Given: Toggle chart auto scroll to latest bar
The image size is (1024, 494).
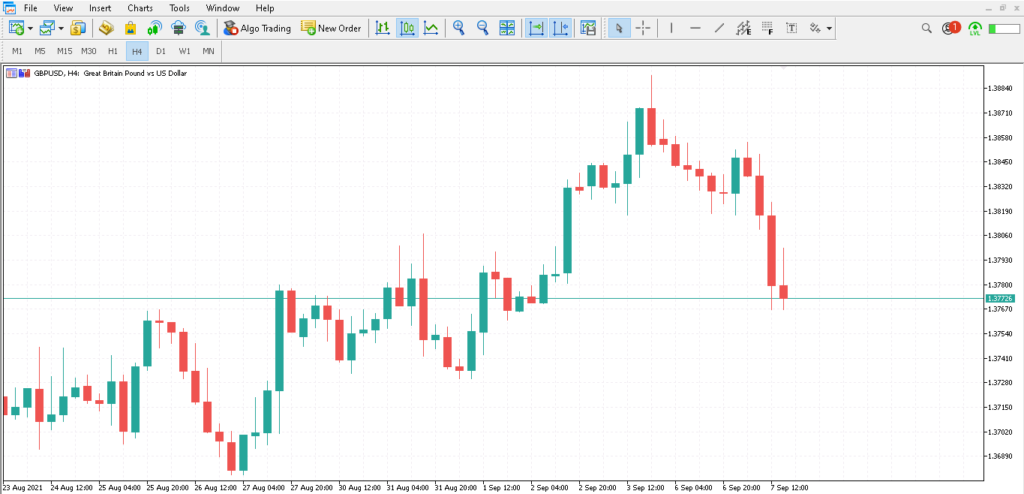Looking at the screenshot, I should (537, 28).
